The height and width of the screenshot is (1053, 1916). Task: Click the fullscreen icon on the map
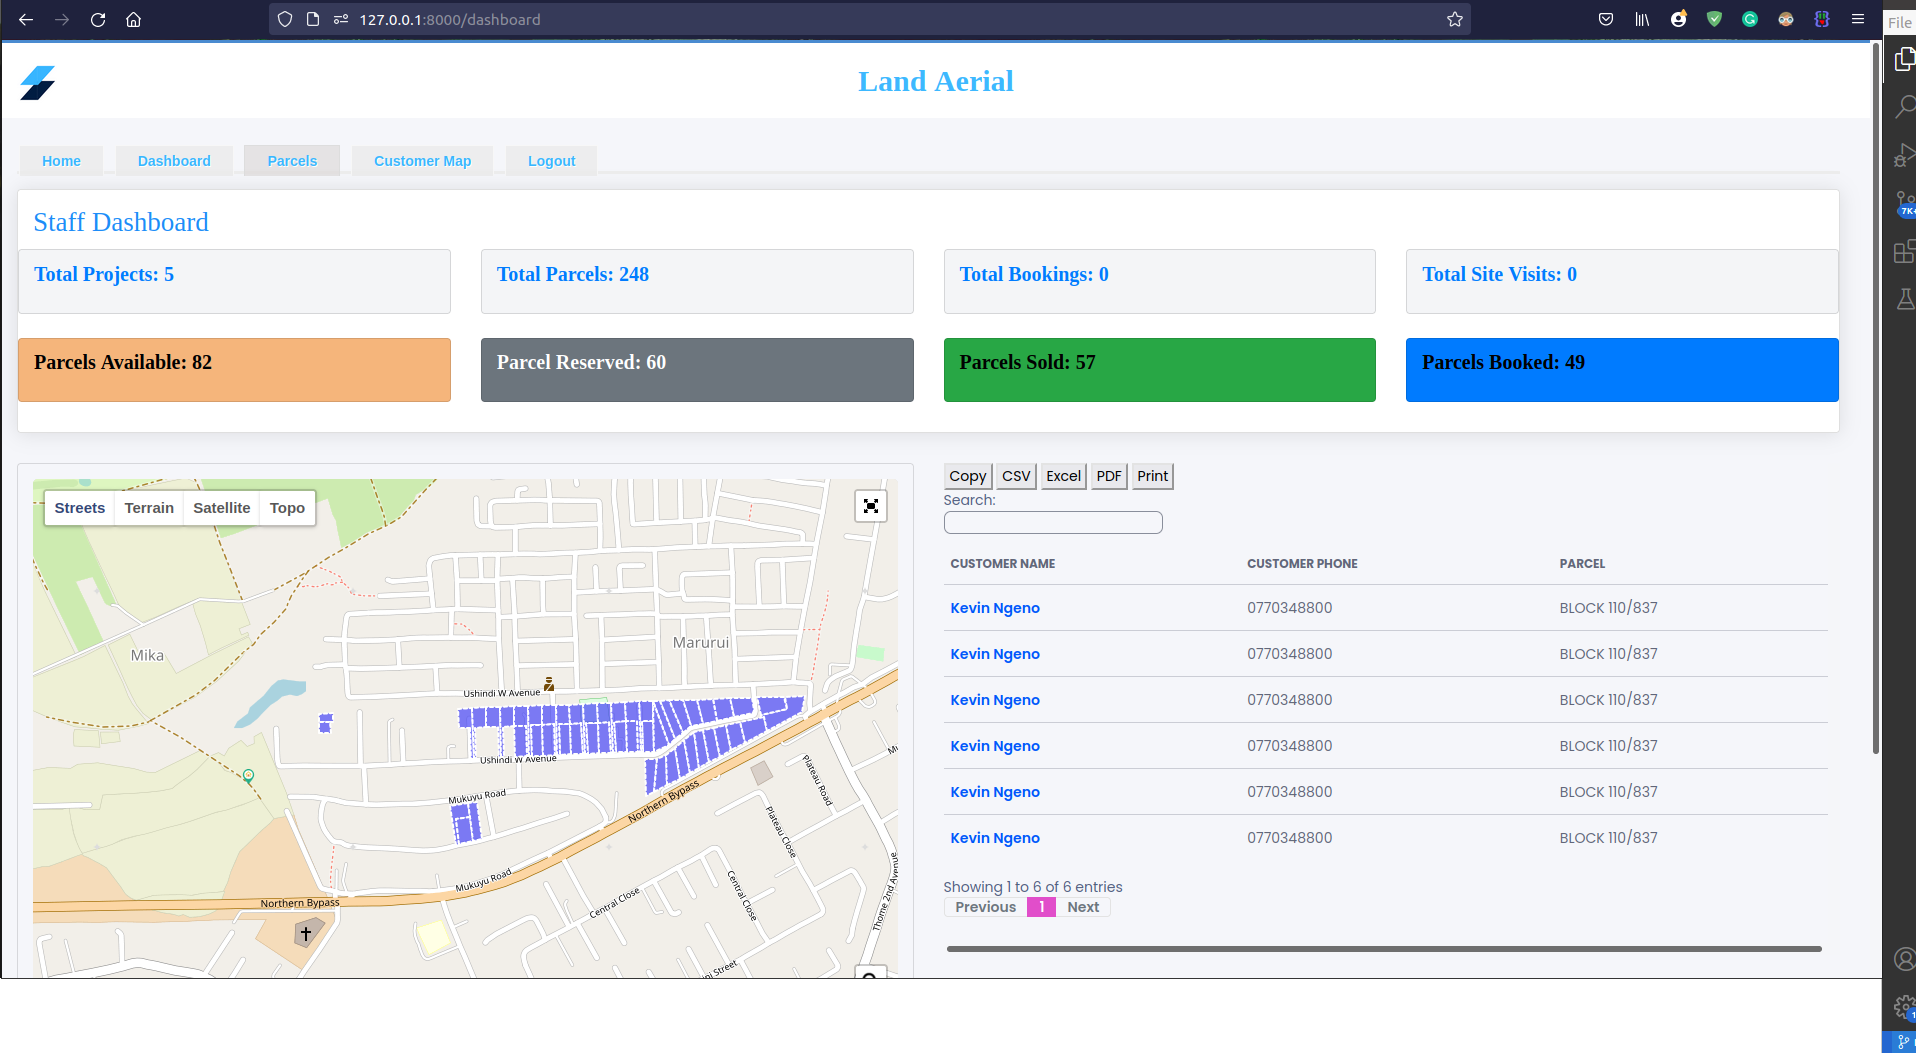[870, 506]
